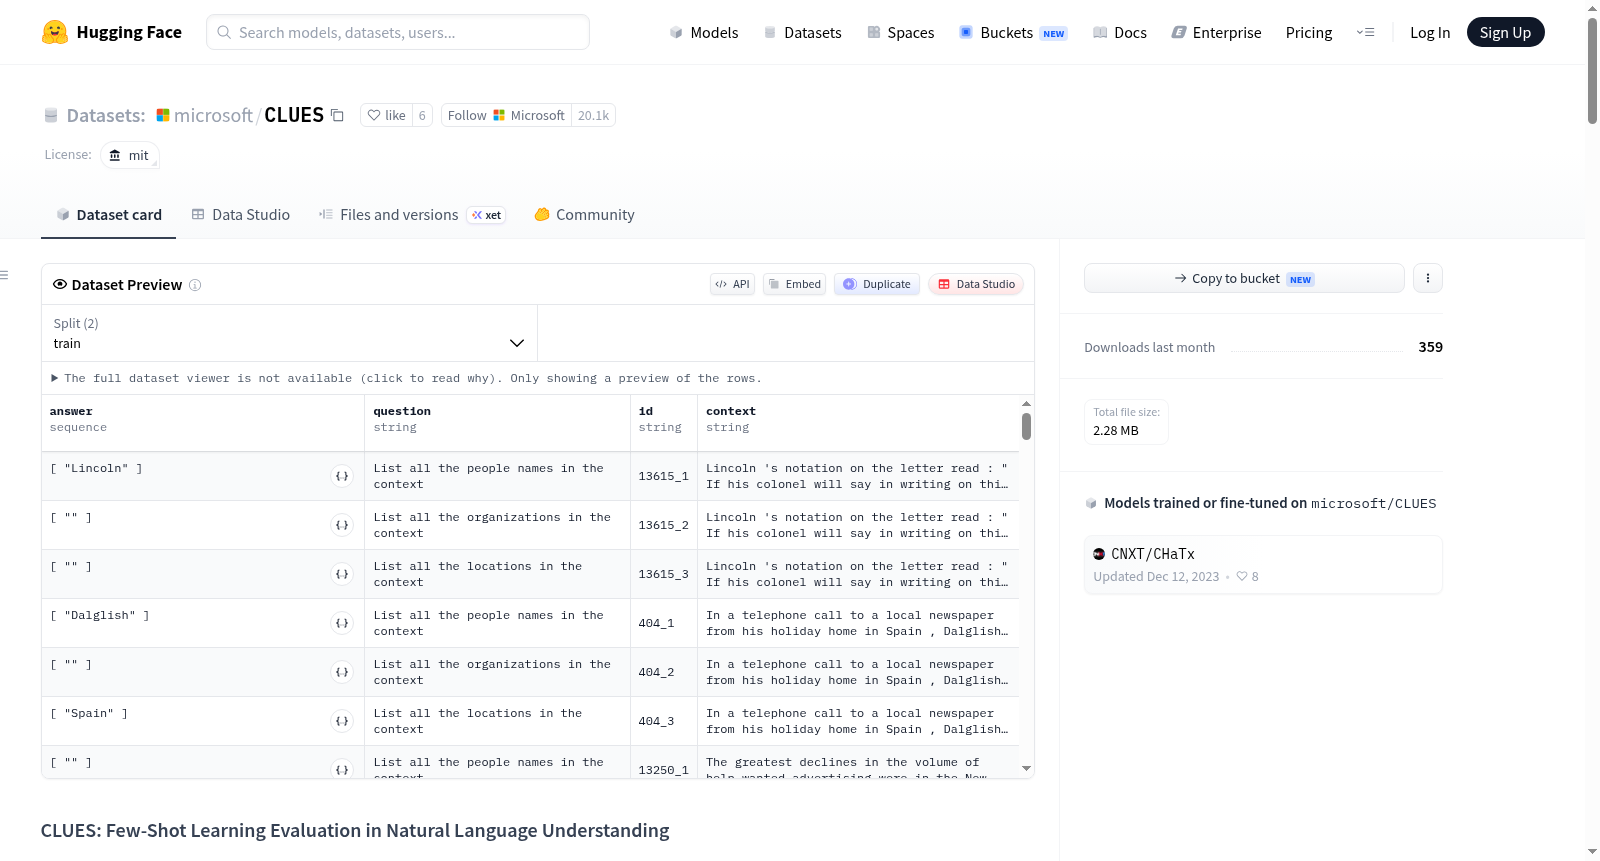This screenshot has height=861, width=1600.
Task: Open the Datasets page
Action: pyautogui.click(x=802, y=32)
